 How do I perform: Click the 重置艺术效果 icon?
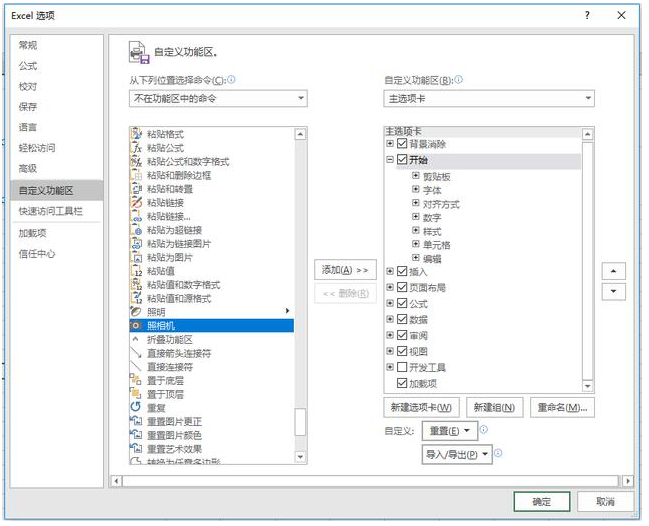coord(136,449)
